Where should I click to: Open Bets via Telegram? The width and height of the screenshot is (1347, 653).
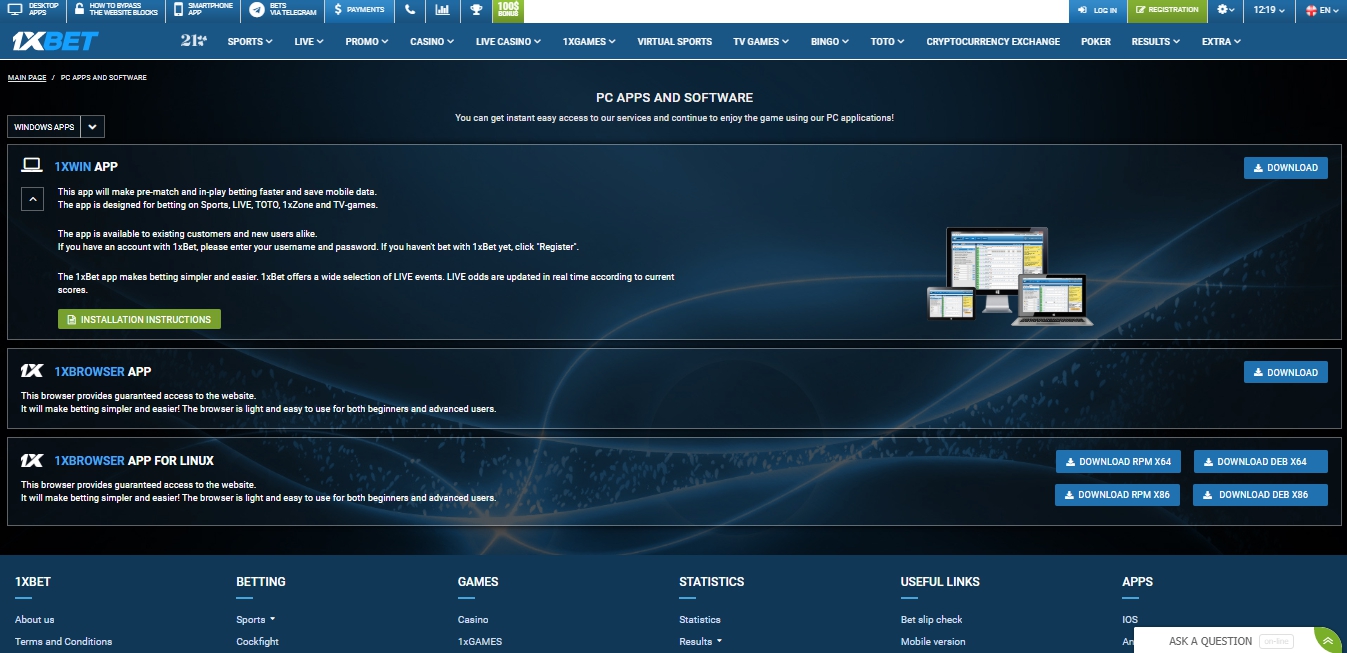[x=282, y=10]
